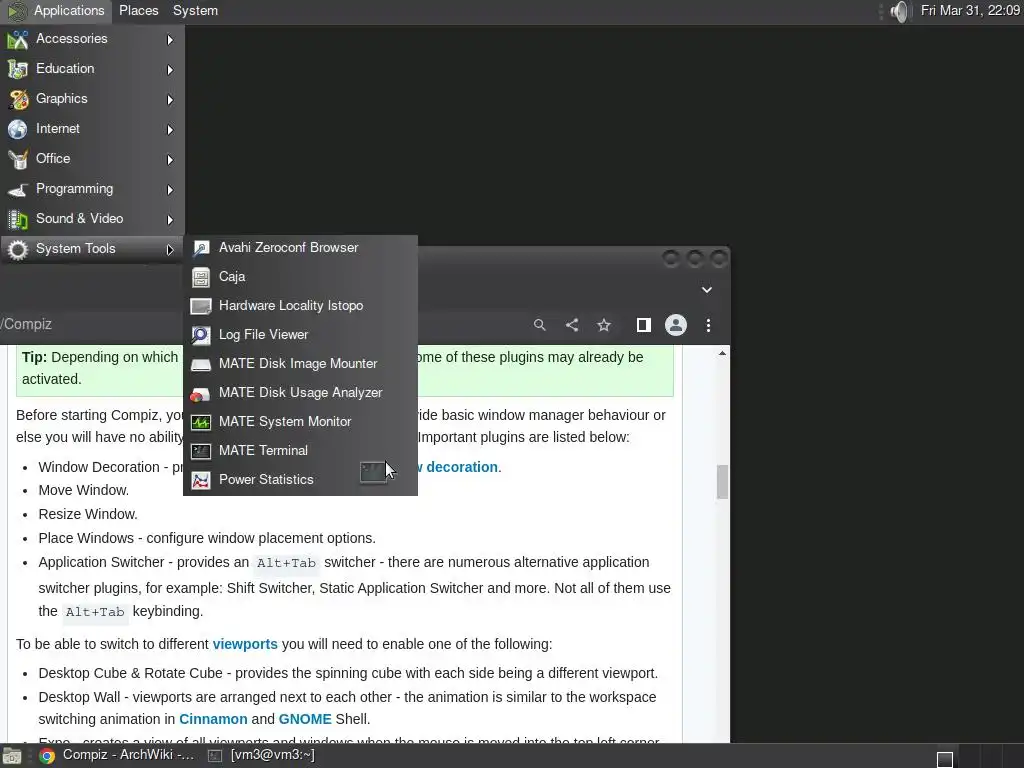This screenshot has height=768, width=1024.
Task: Expand arrow next to Programming
Action: tap(170, 190)
